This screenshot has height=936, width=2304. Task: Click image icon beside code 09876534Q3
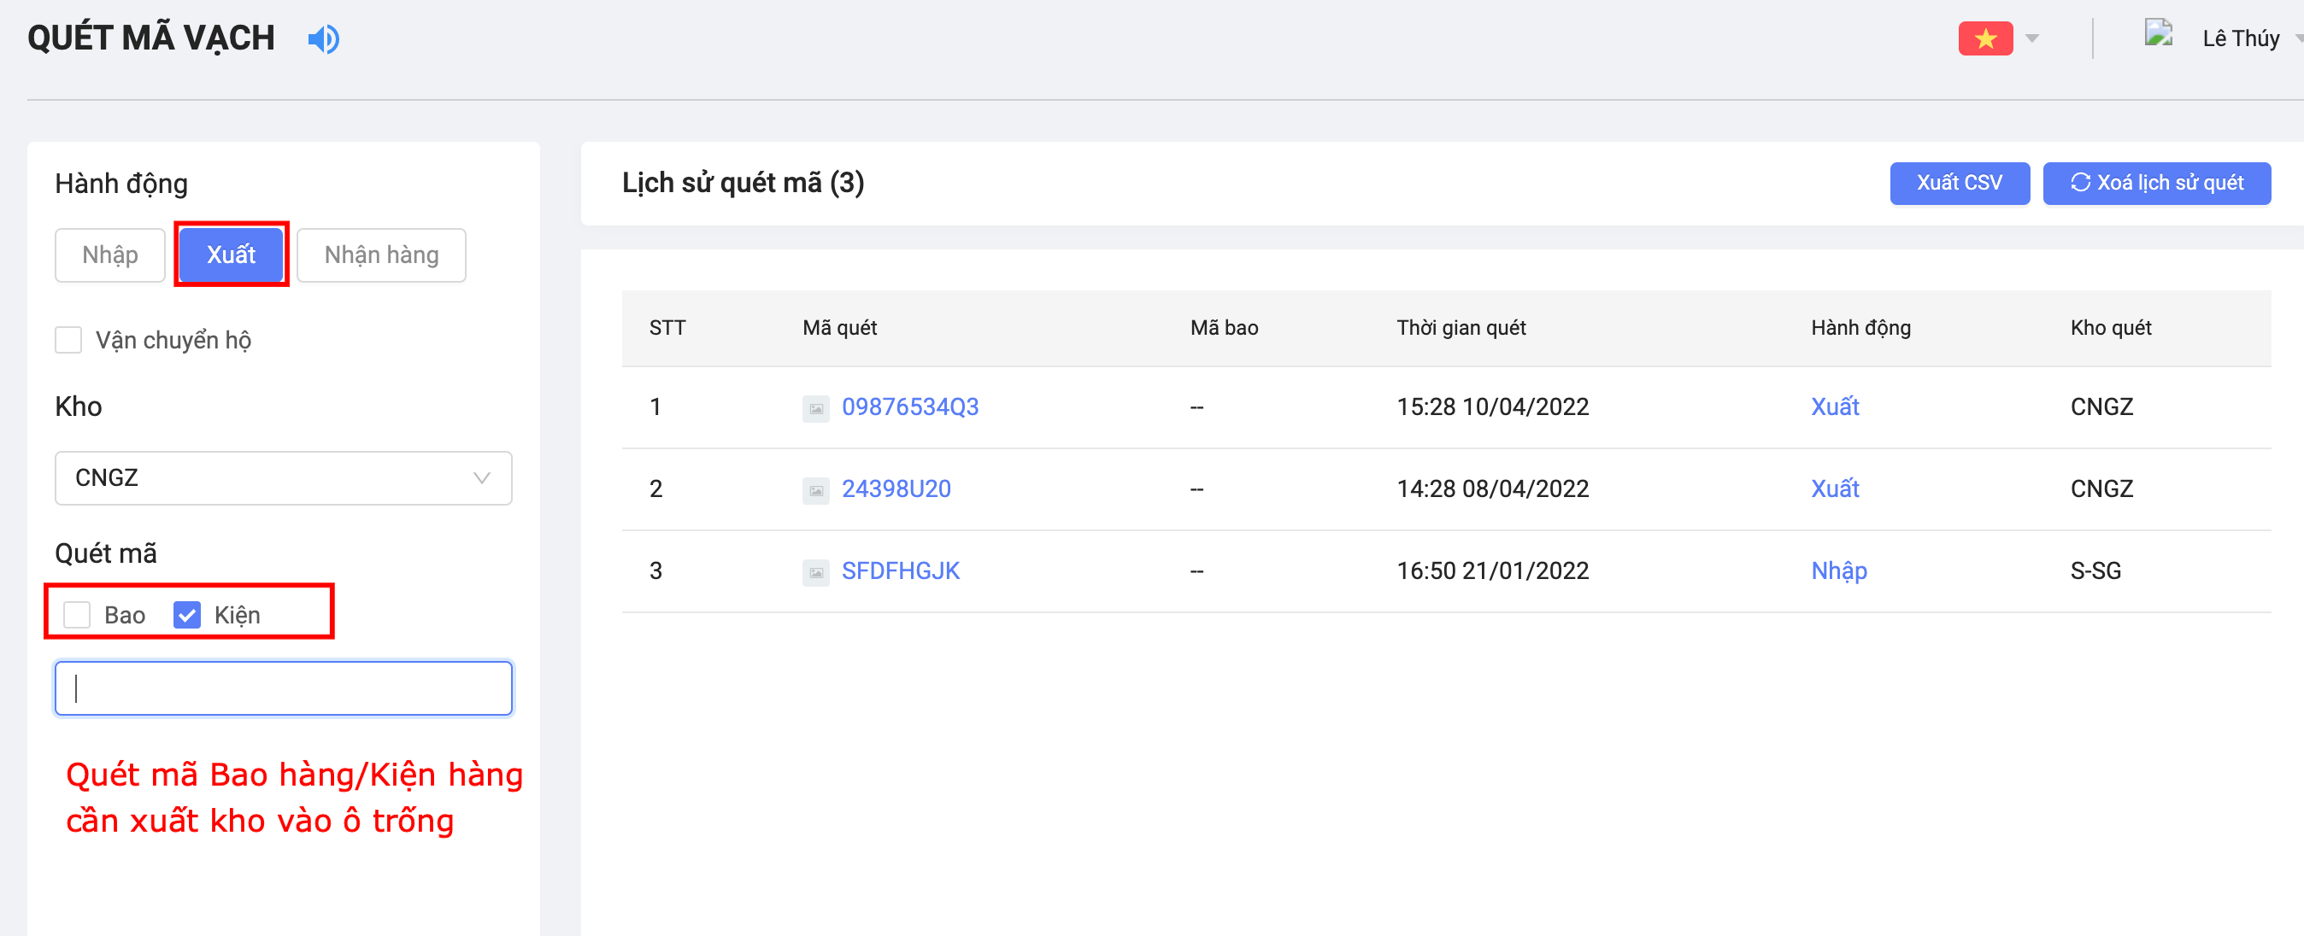coord(816,408)
